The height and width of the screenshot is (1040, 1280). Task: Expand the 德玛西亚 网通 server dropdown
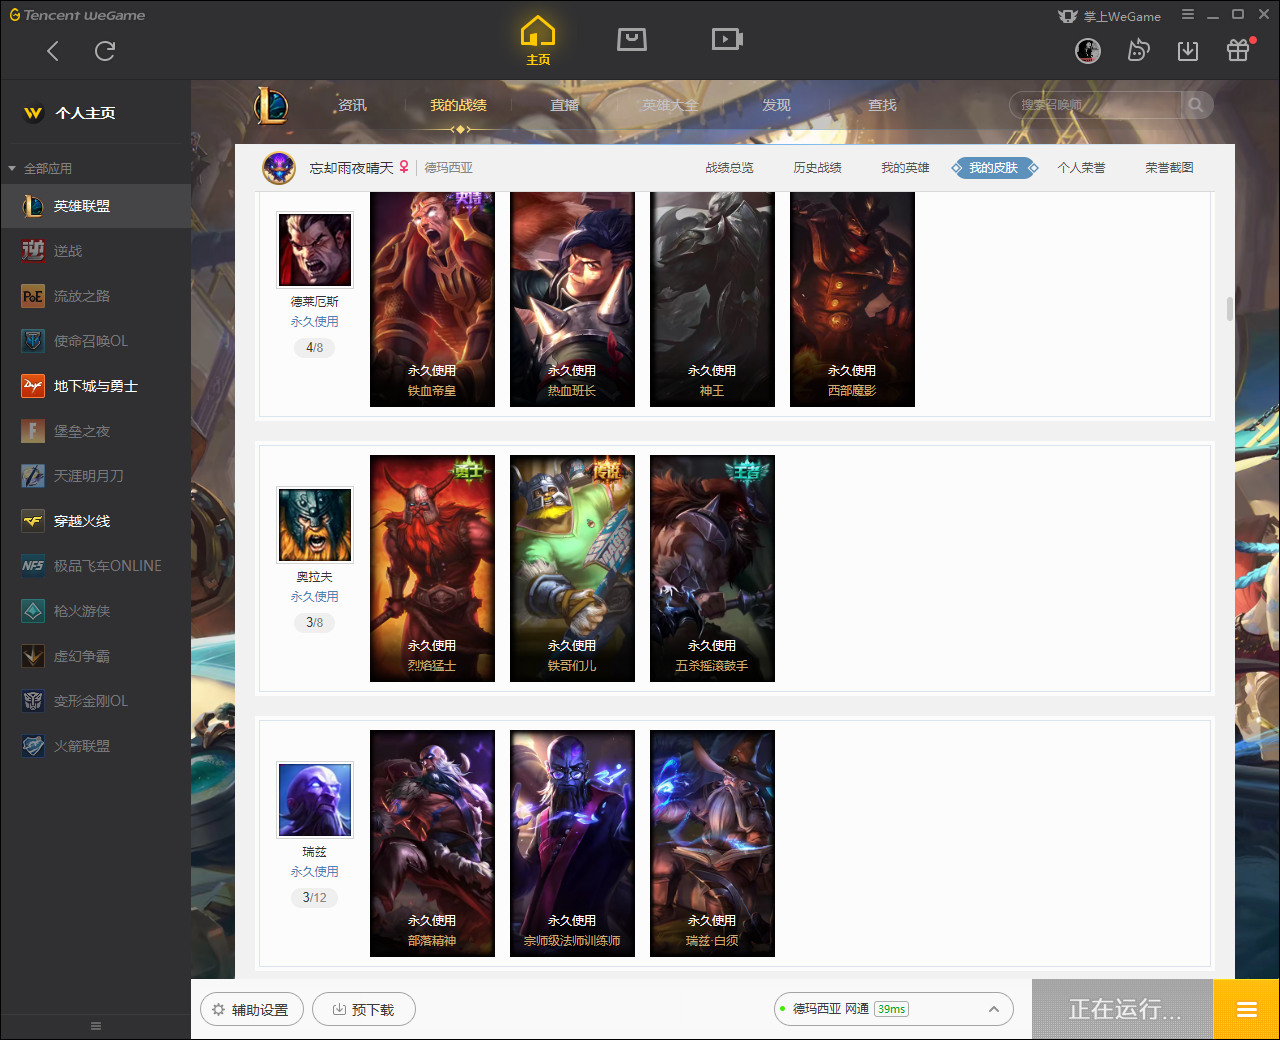click(894, 1009)
